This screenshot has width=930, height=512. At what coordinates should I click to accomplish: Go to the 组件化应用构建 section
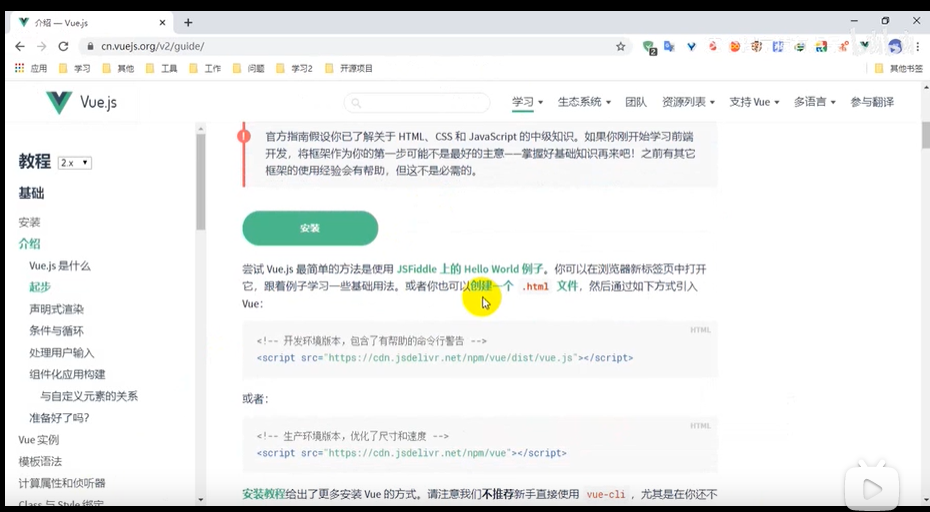[67, 374]
